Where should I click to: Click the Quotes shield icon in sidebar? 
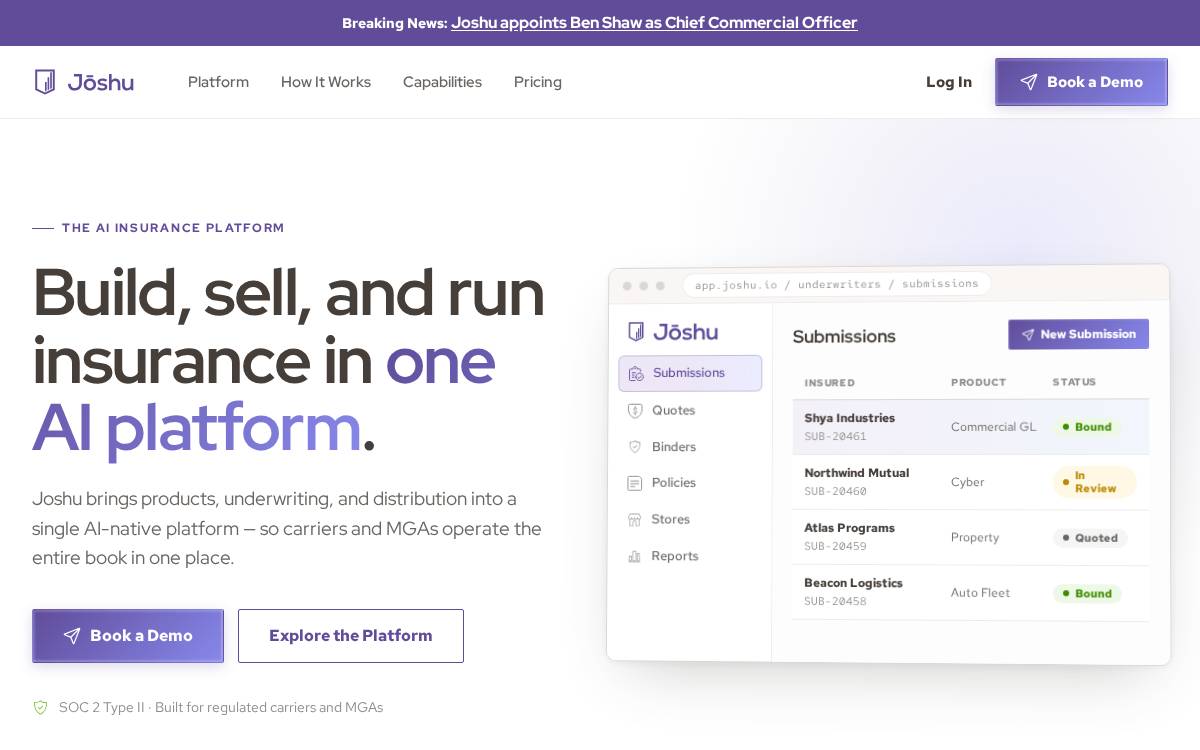pyautogui.click(x=634, y=410)
